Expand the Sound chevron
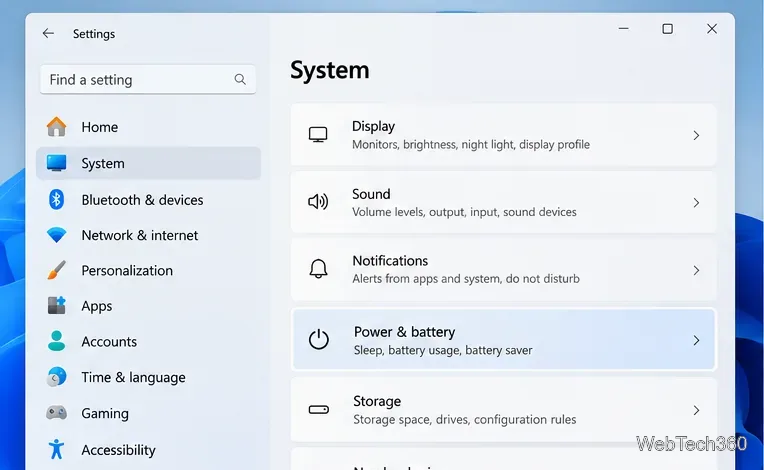 (x=696, y=203)
